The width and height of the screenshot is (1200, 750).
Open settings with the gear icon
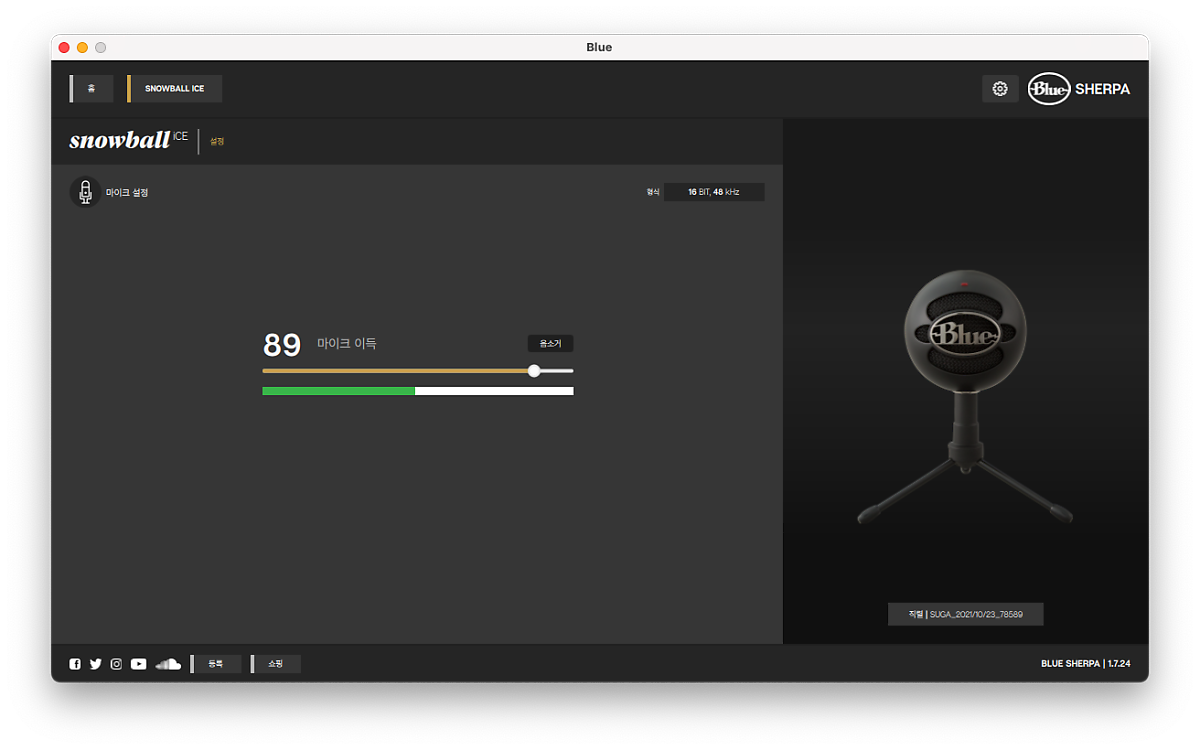coord(1000,88)
